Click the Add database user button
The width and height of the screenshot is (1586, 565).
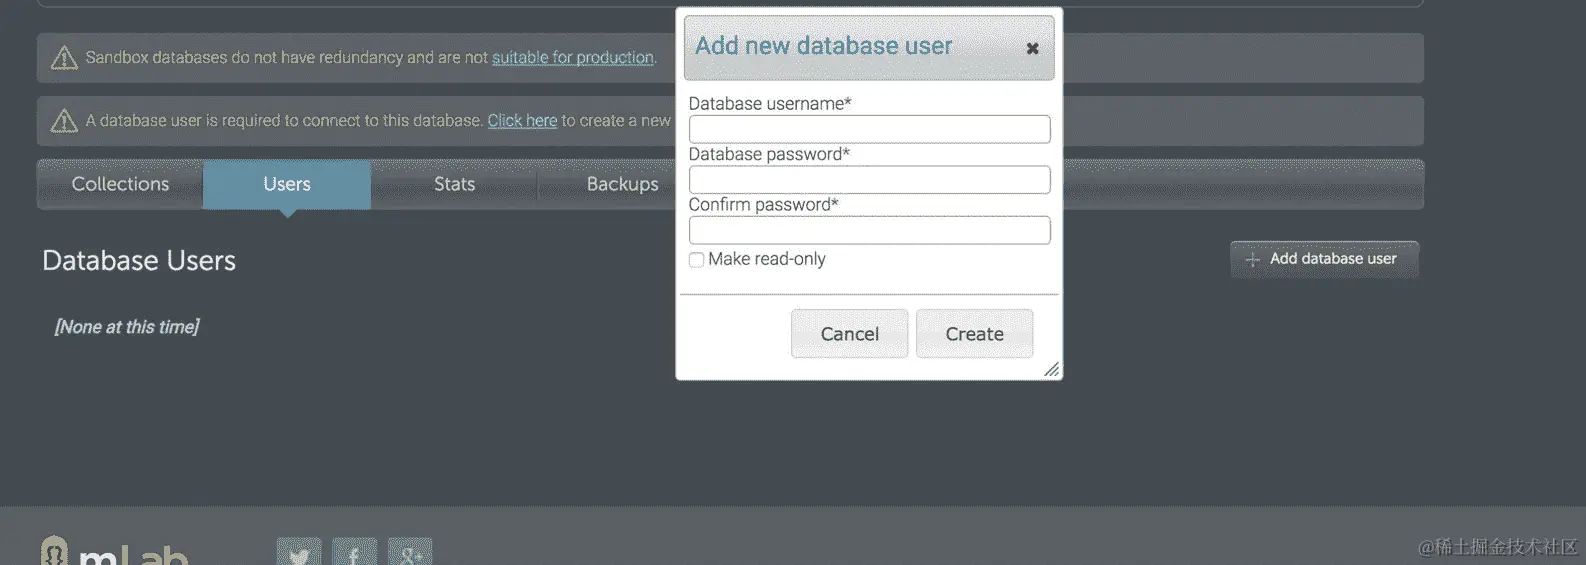click(1324, 259)
